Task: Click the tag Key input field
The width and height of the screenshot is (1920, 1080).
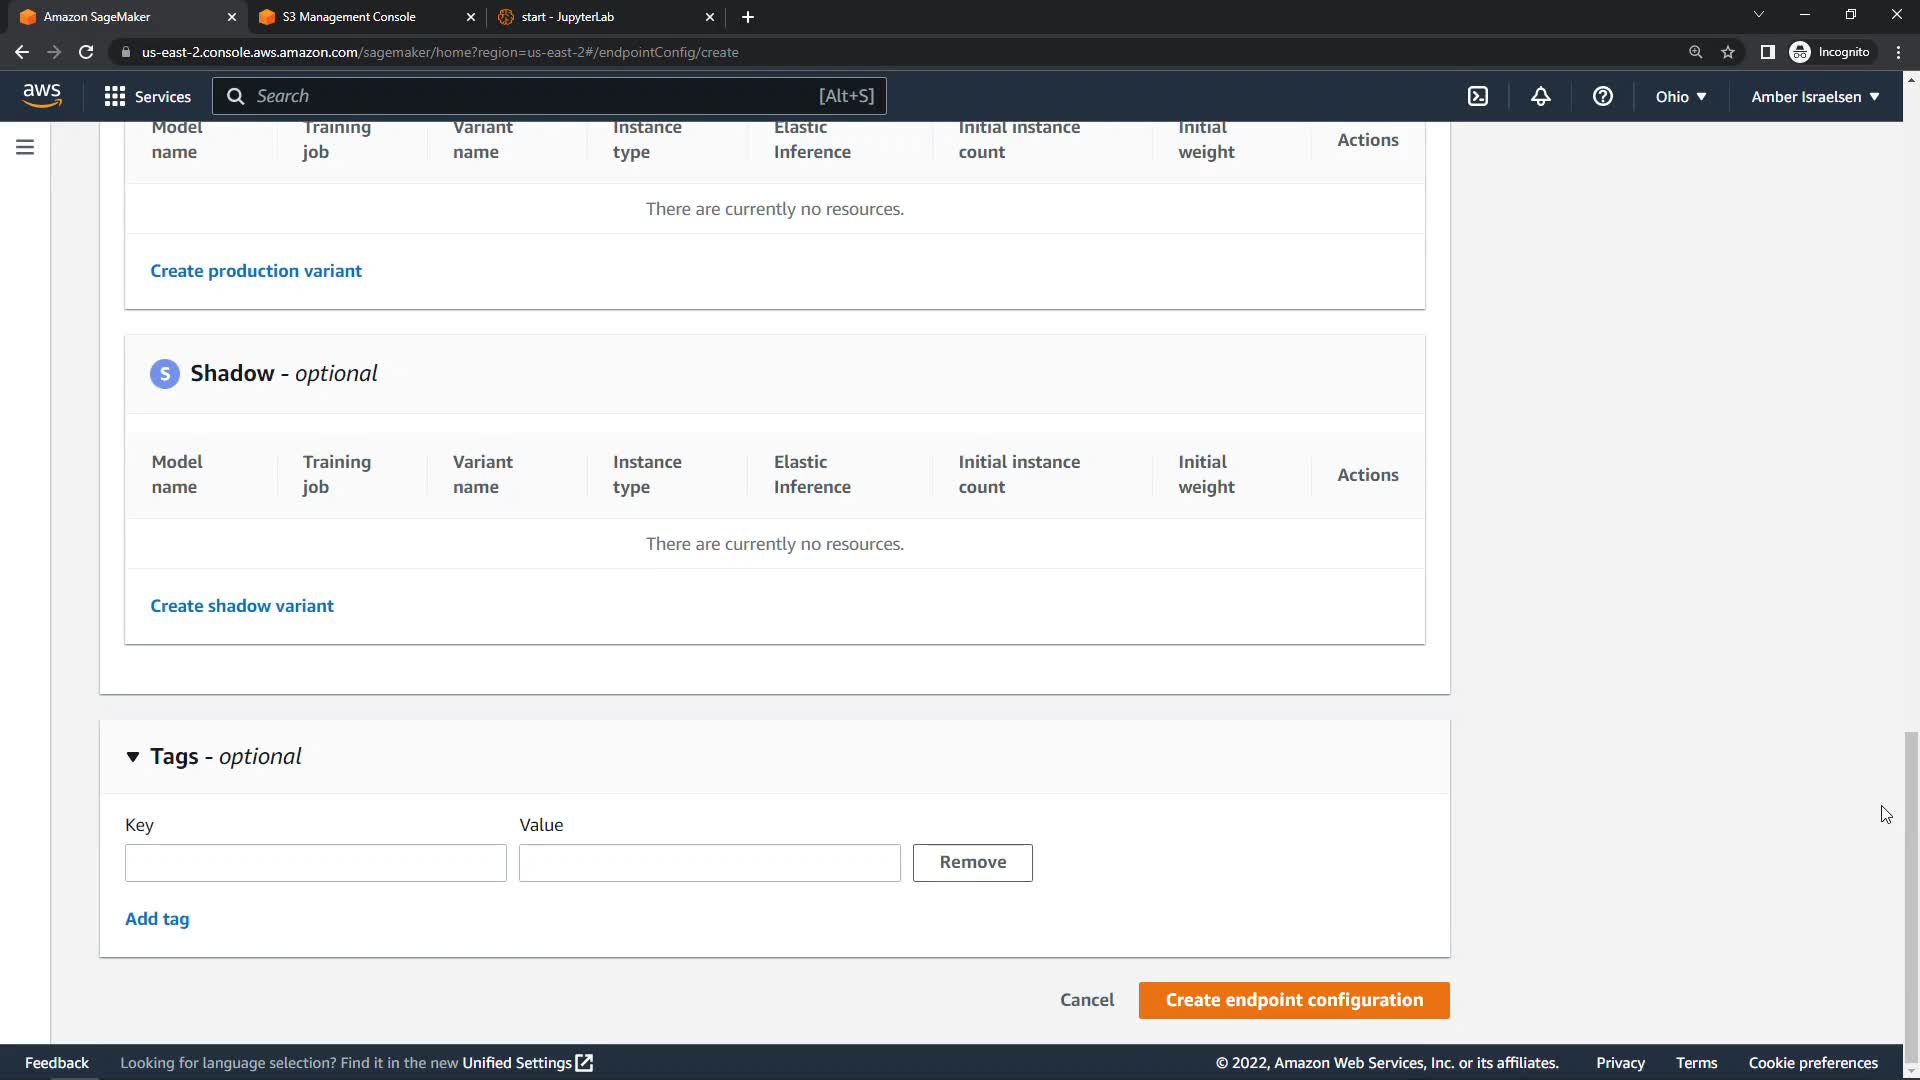Action: point(315,863)
